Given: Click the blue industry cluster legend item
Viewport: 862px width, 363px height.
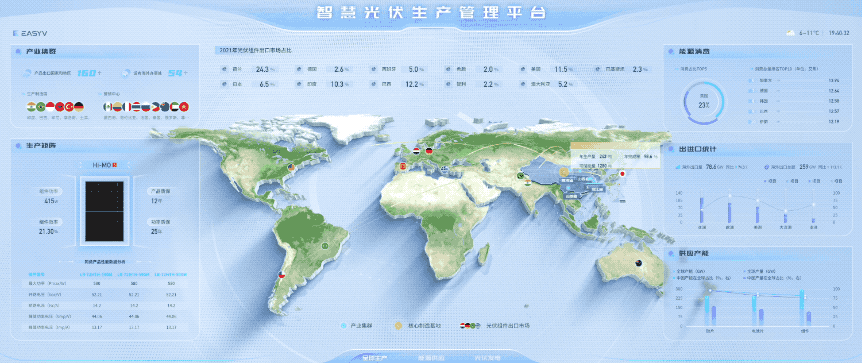Looking at the screenshot, I should 356,326.
